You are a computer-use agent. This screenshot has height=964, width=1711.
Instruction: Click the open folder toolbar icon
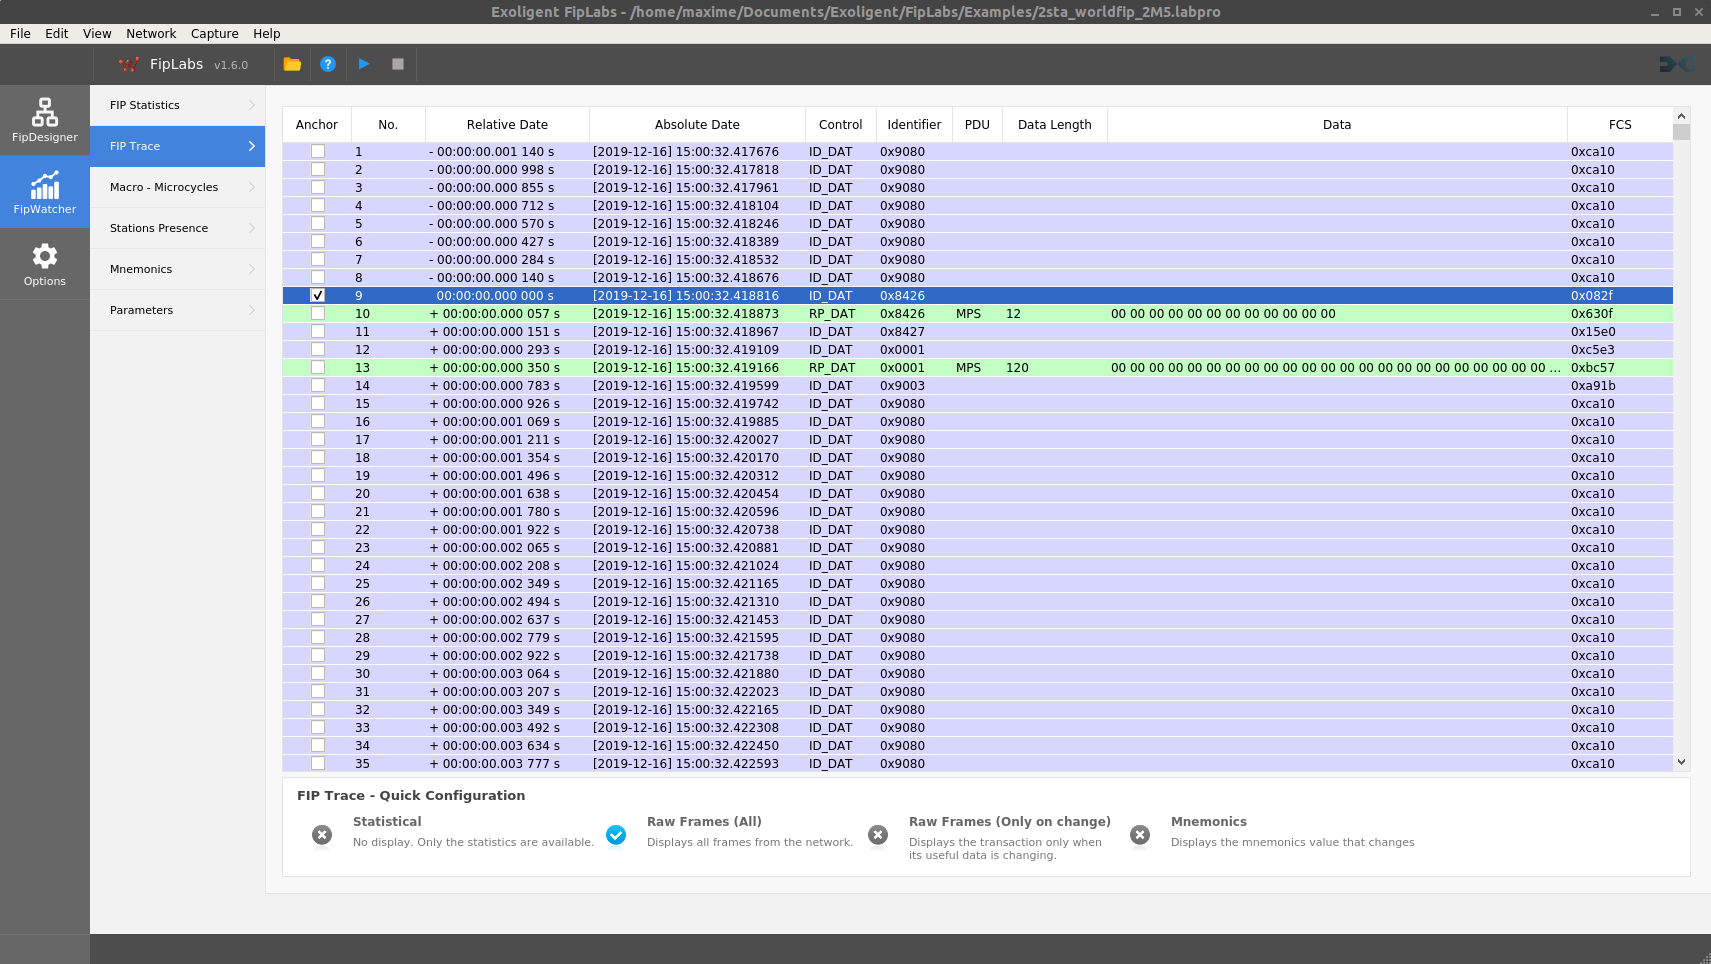[292, 64]
